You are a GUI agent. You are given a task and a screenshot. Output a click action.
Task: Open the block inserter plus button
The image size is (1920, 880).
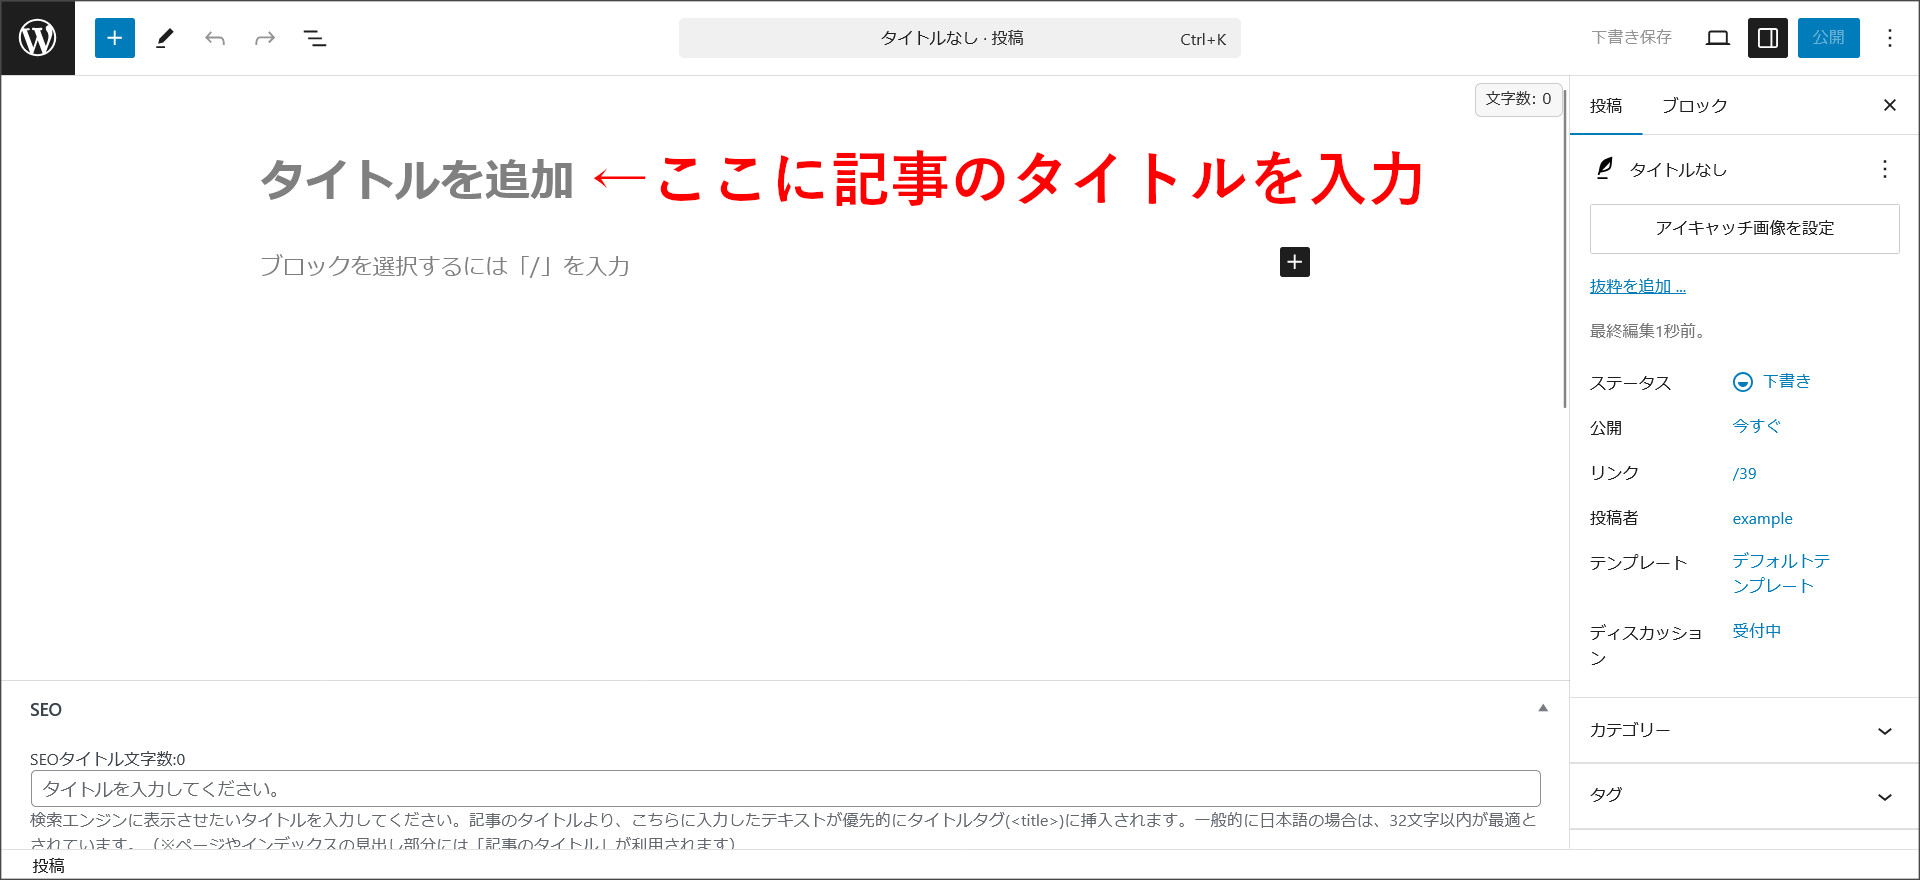(x=115, y=38)
